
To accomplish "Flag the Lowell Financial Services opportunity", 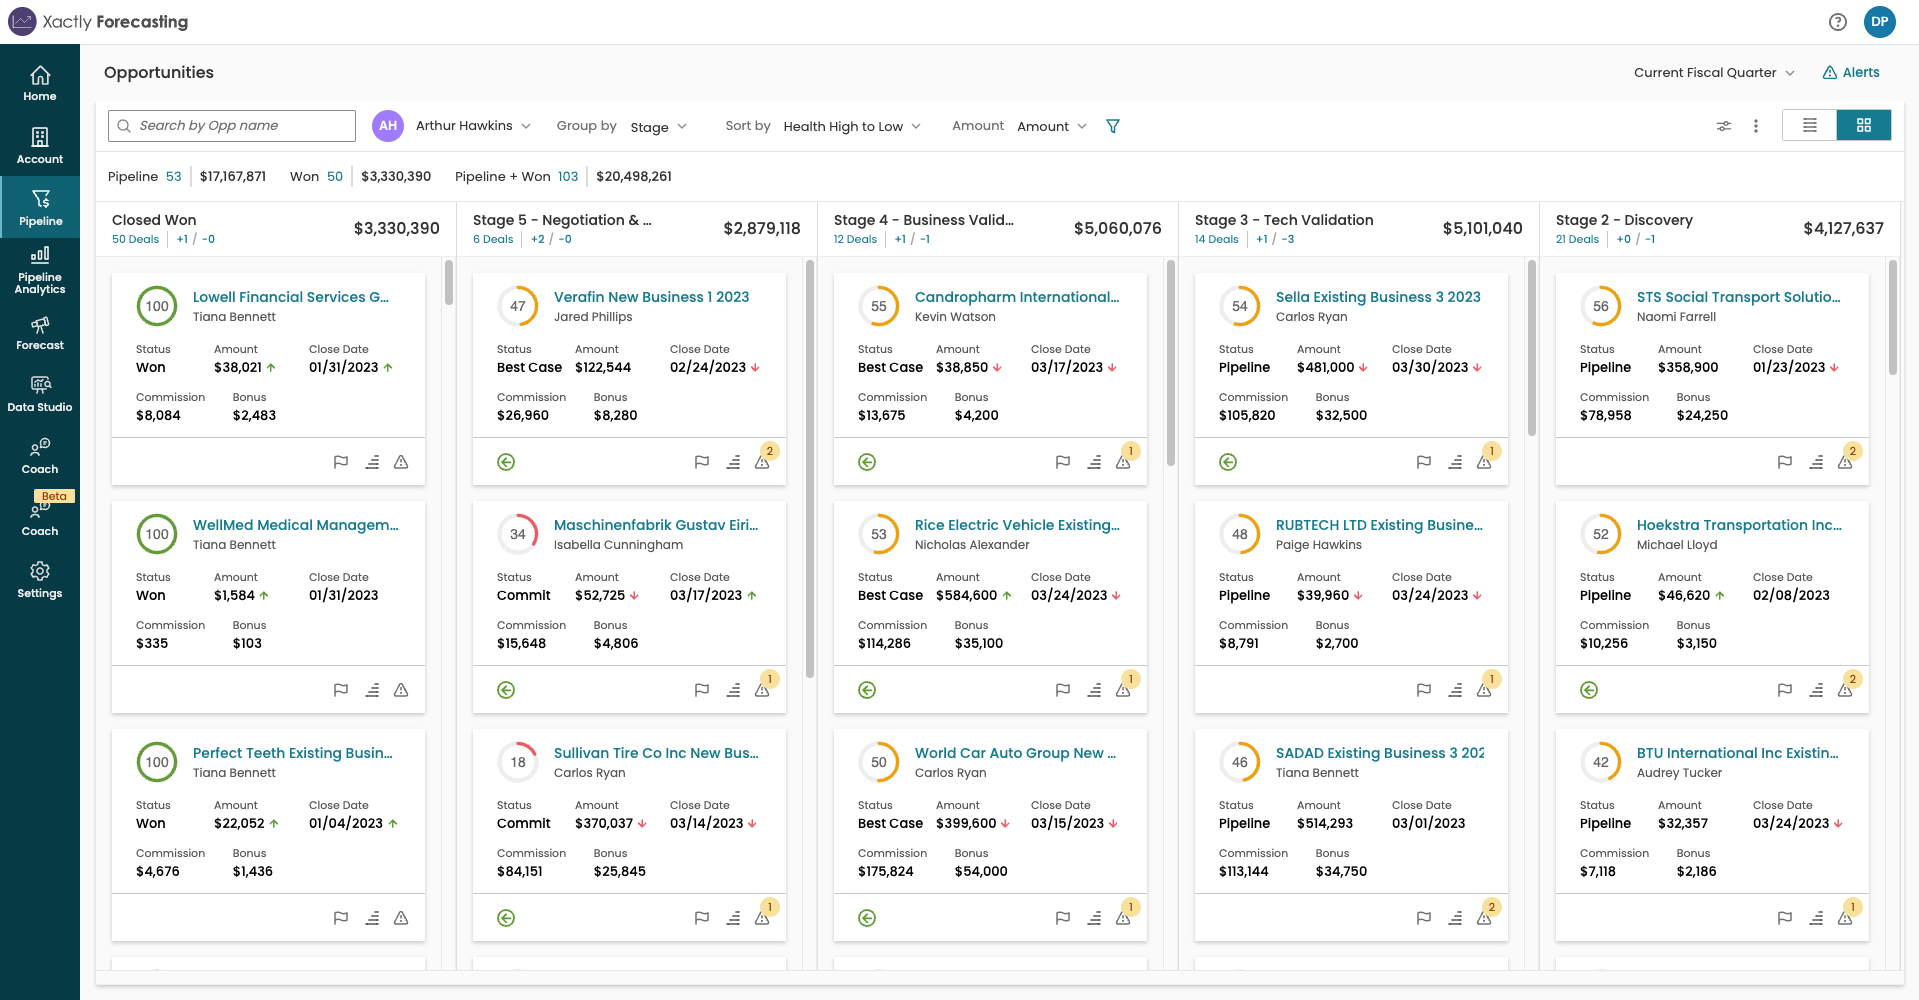I will 341,462.
